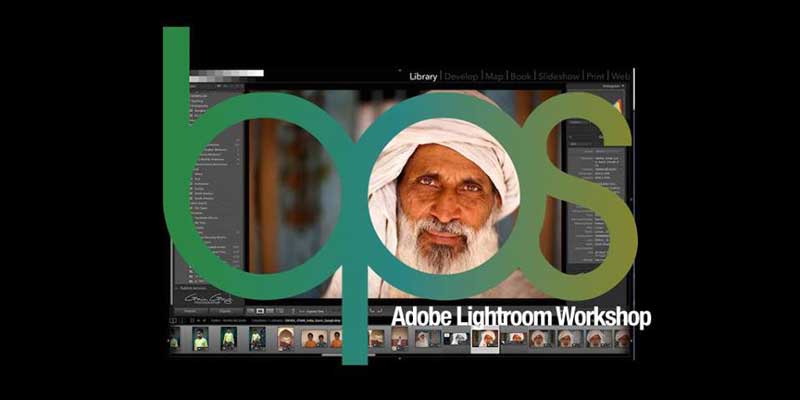The image size is (800, 400).
Task: Switch to Grid view icon in toolbar
Action: [251, 310]
